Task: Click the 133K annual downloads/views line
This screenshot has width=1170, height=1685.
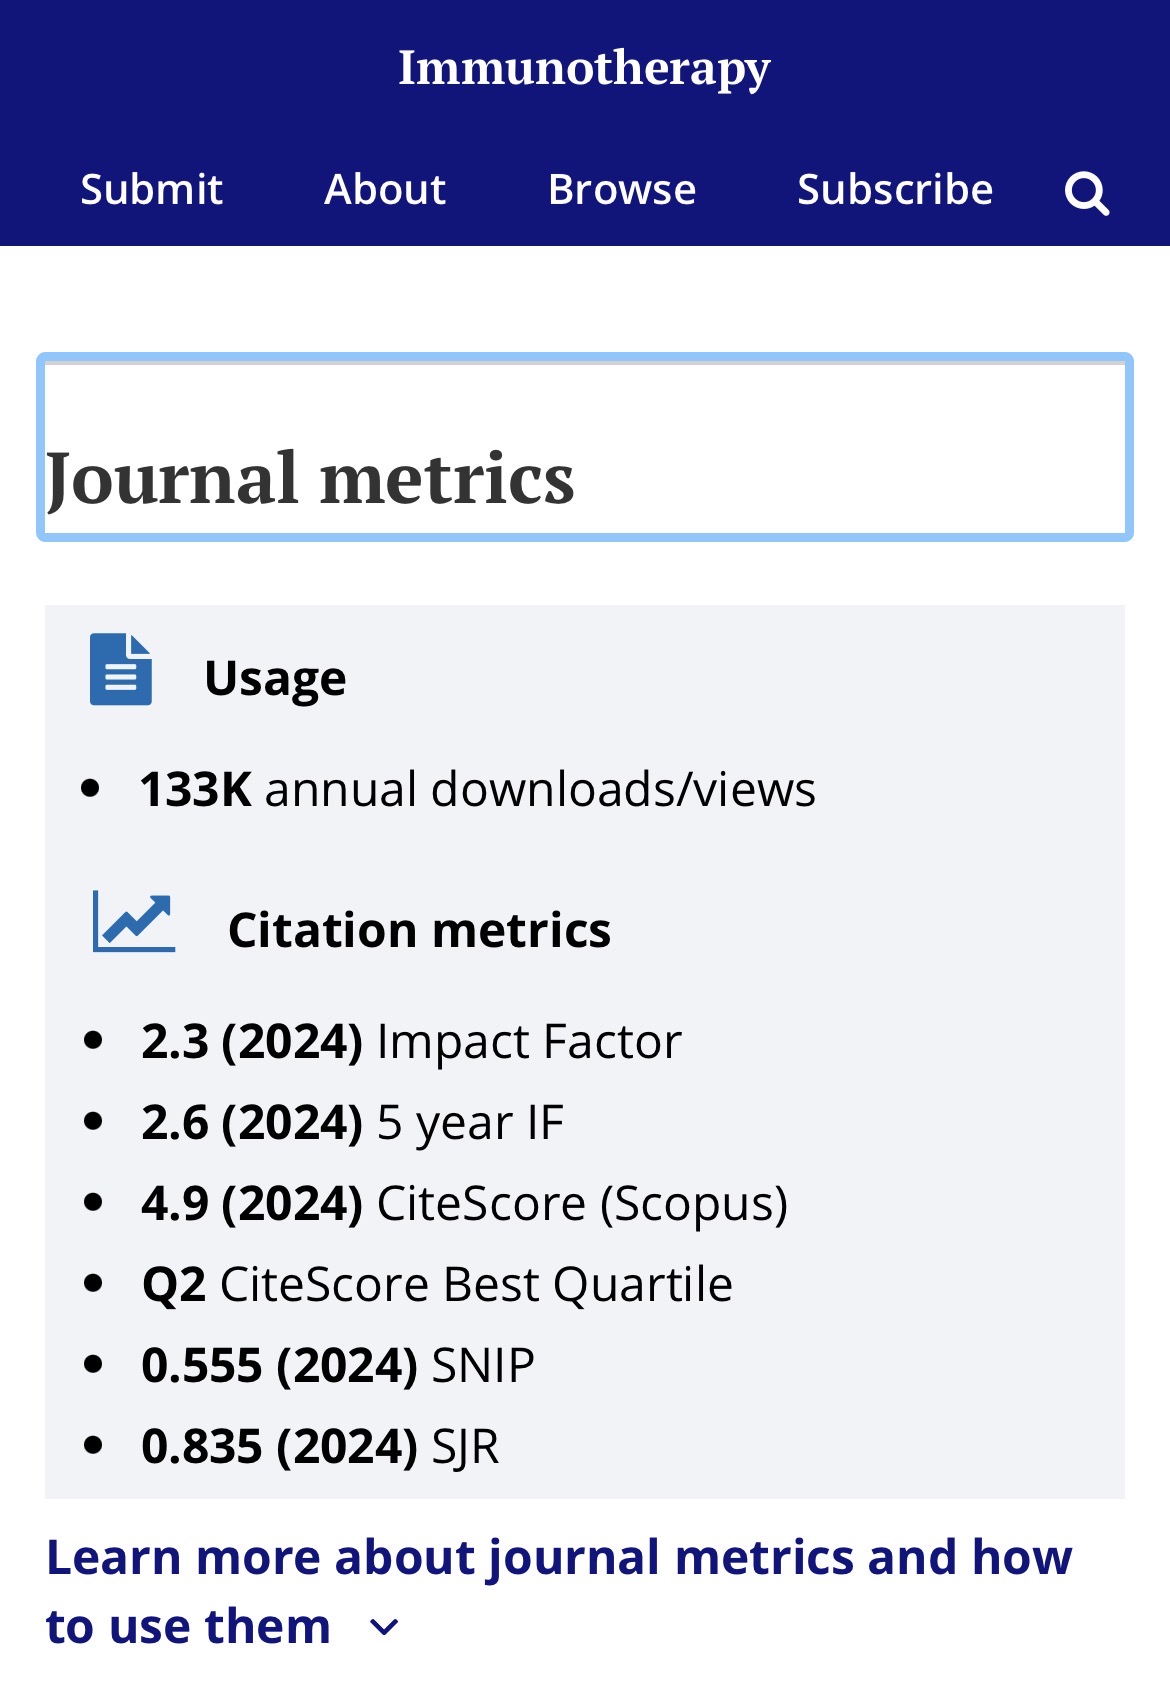Action: point(478,789)
